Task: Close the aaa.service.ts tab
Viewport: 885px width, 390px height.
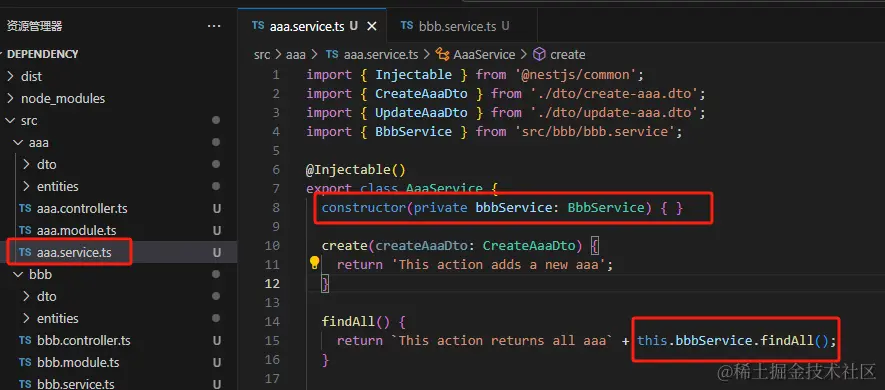Action: tap(372, 26)
